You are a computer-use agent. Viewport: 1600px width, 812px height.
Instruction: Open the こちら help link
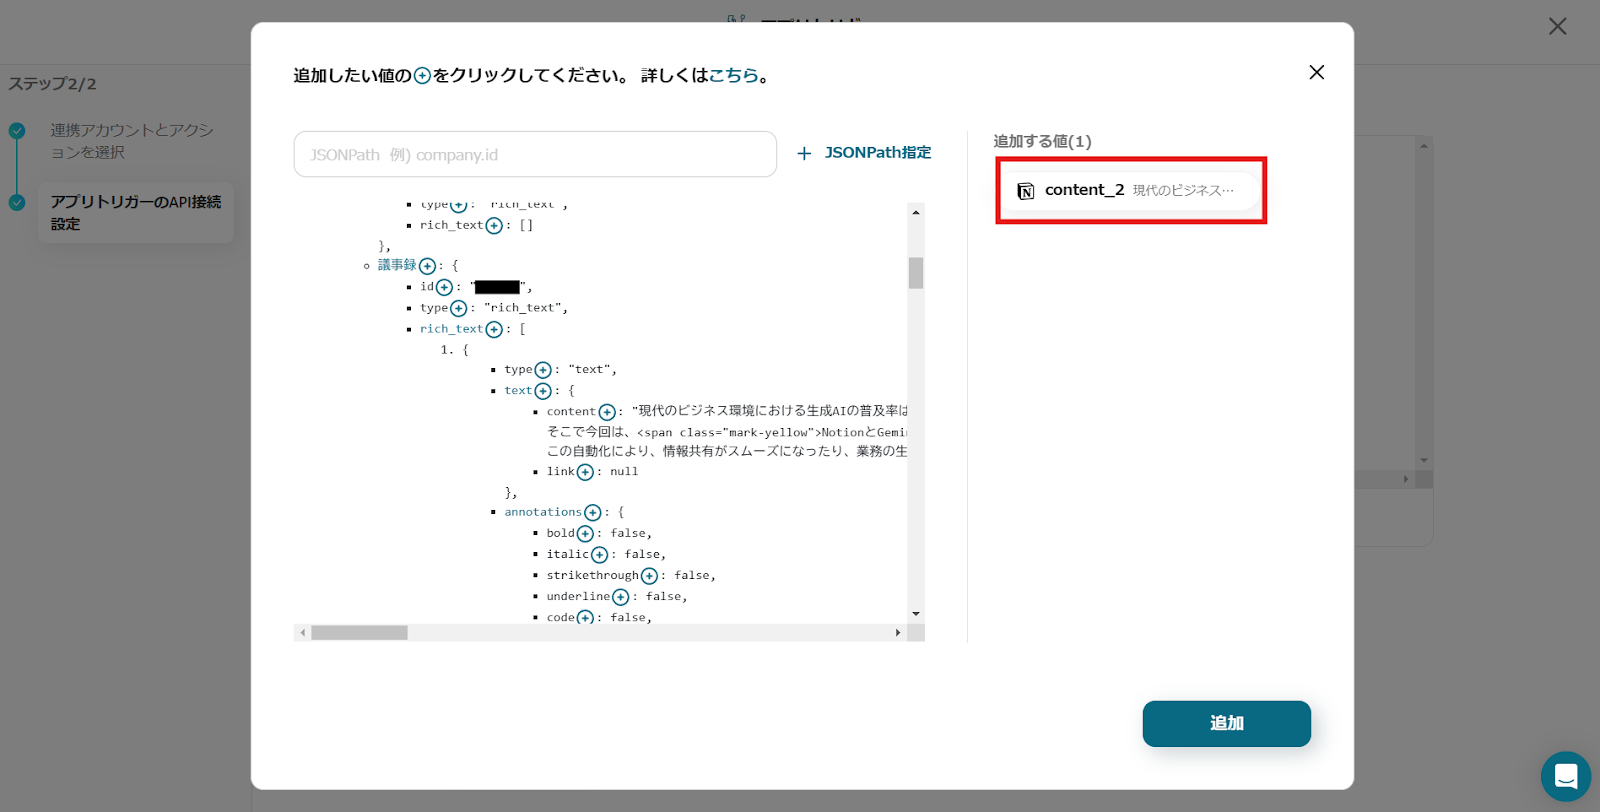tap(733, 76)
